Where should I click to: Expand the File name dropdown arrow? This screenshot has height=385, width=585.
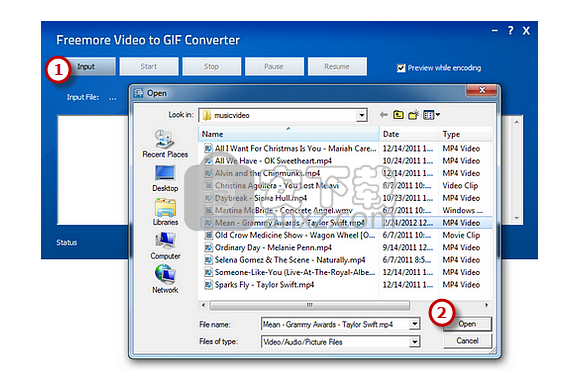[x=414, y=324]
